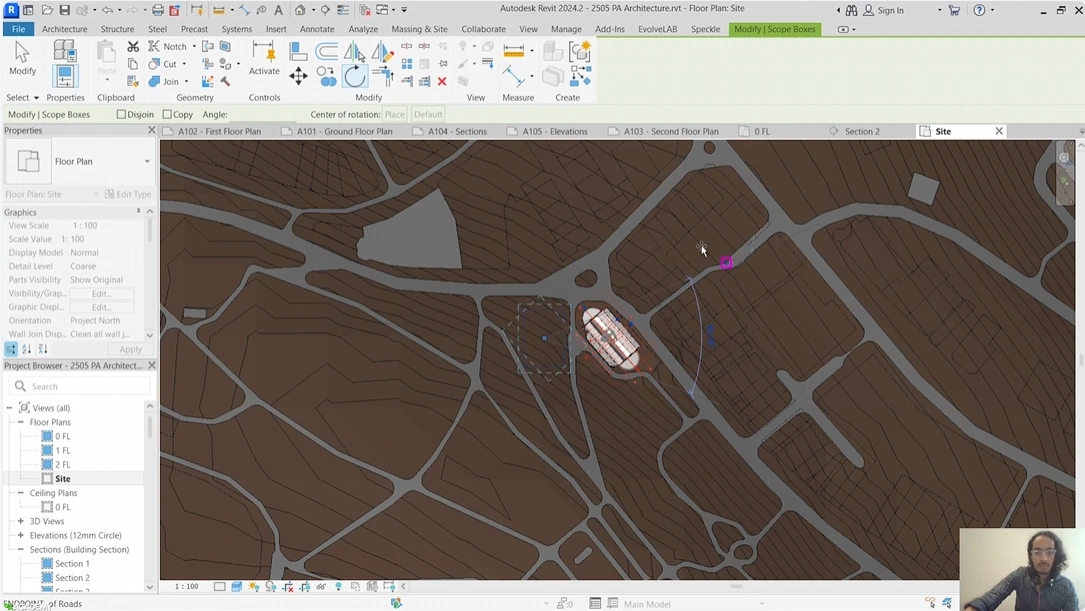
Task: Expand the Elevations (12mm Circle) node
Action: coord(21,535)
